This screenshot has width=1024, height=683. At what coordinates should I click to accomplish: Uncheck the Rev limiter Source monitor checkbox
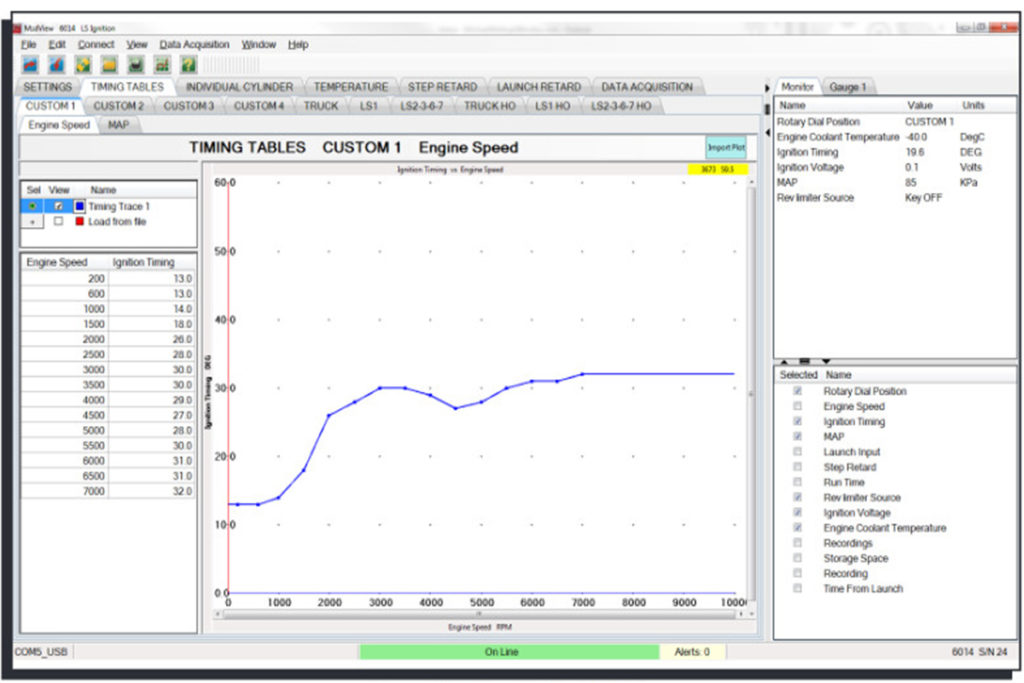point(797,498)
